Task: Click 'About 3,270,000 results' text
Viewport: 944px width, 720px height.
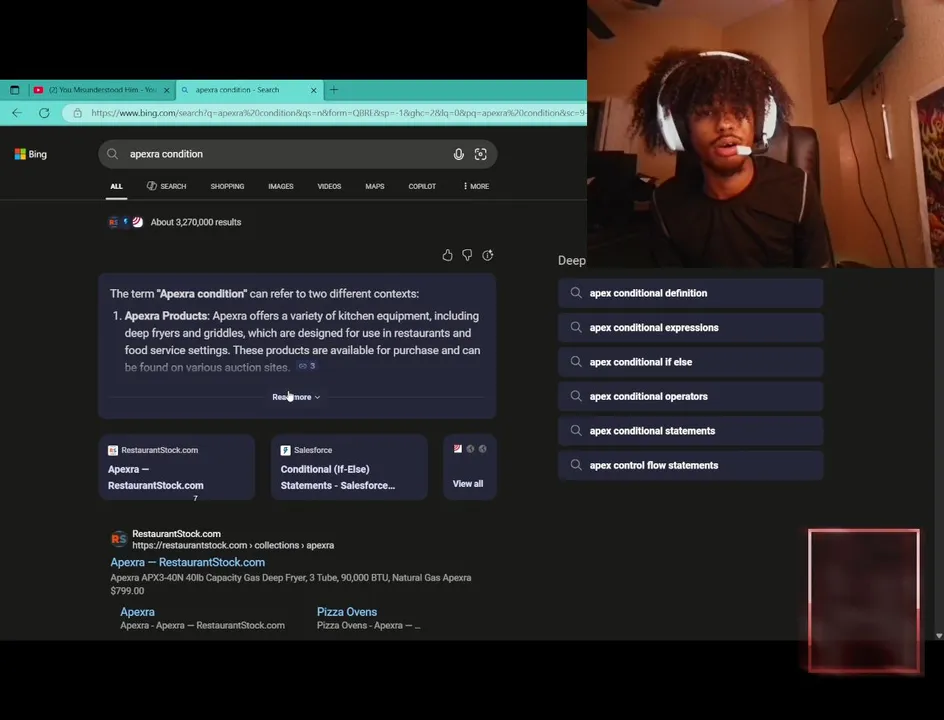Action: pos(196,222)
